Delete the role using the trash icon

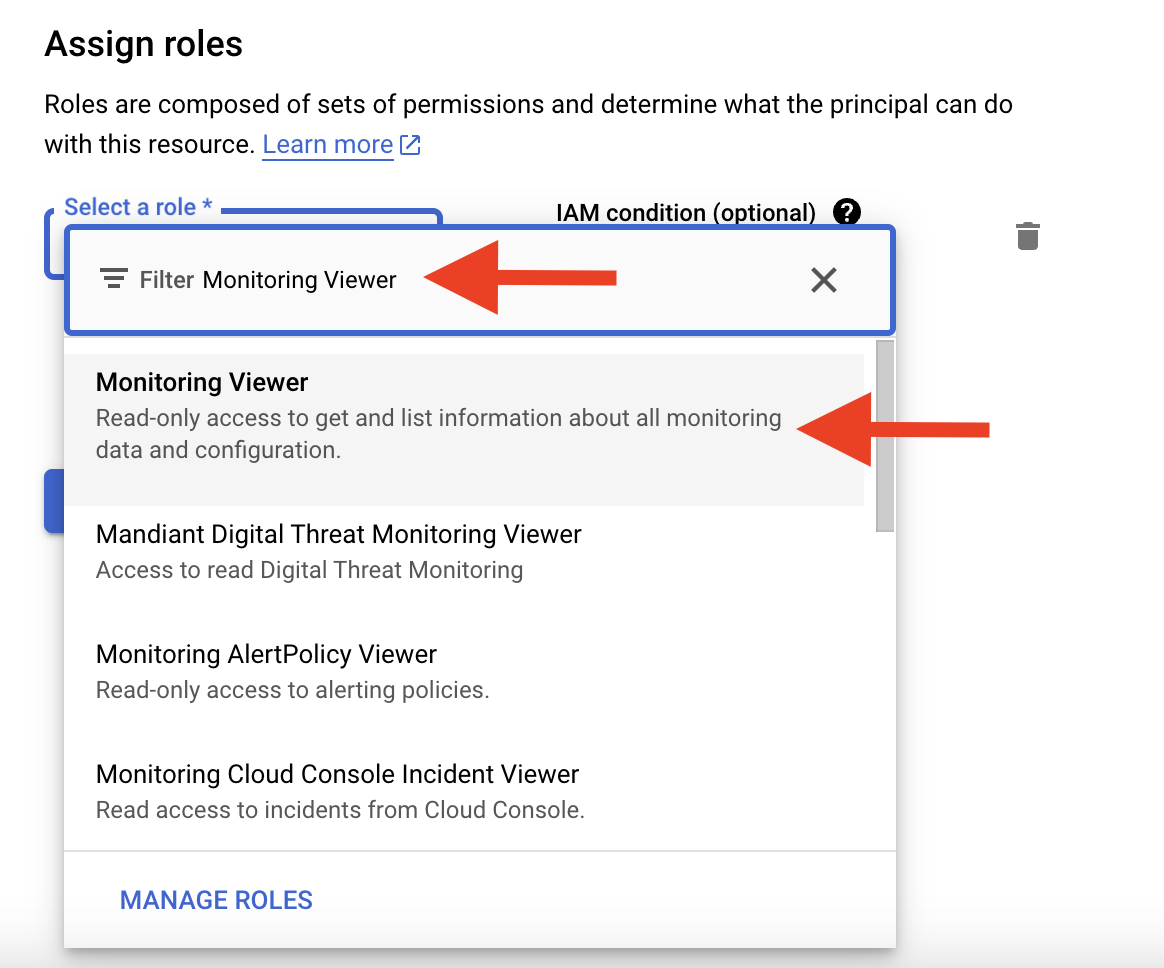[x=1027, y=236]
